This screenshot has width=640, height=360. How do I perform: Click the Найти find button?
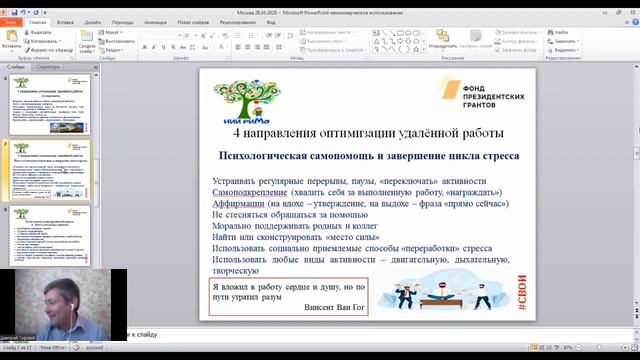558,32
